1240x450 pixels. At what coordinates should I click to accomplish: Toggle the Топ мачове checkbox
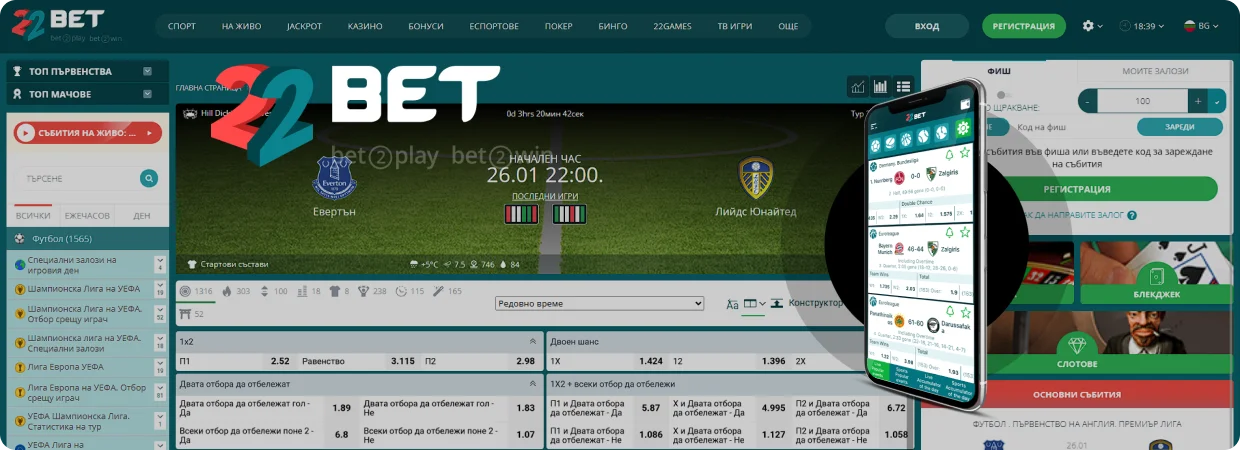click(x=147, y=93)
